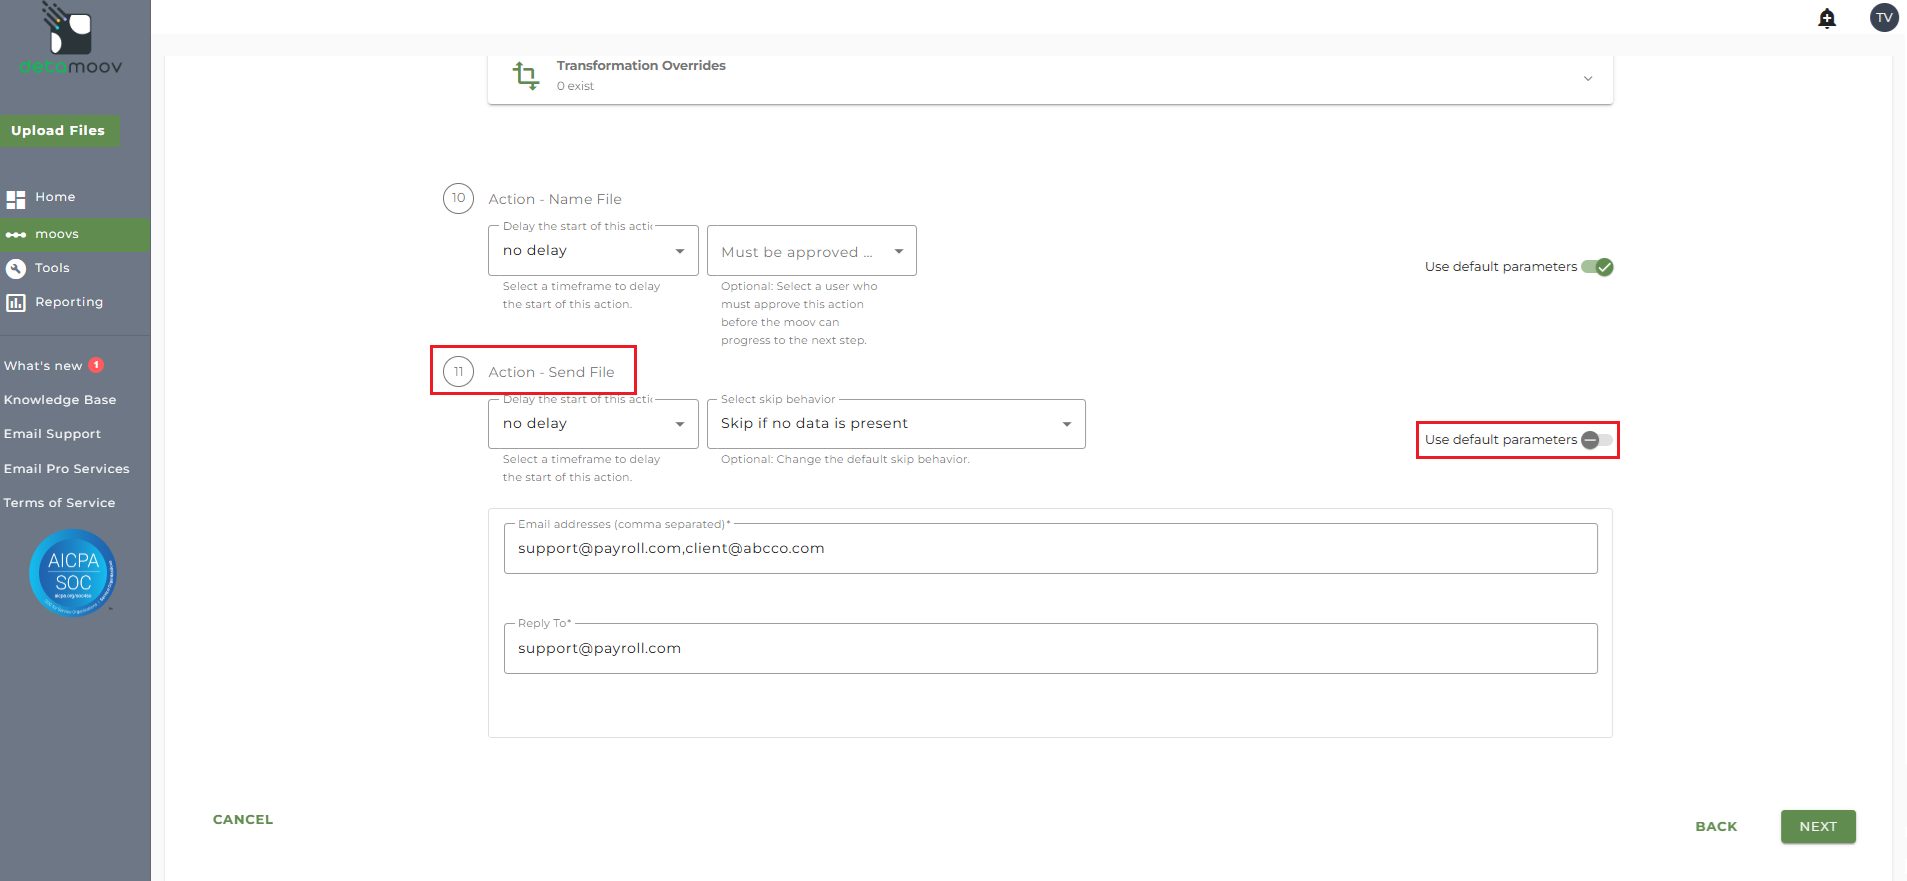Enable default parameters for Send File action
The width and height of the screenshot is (1907, 881).
tap(1597, 440)
